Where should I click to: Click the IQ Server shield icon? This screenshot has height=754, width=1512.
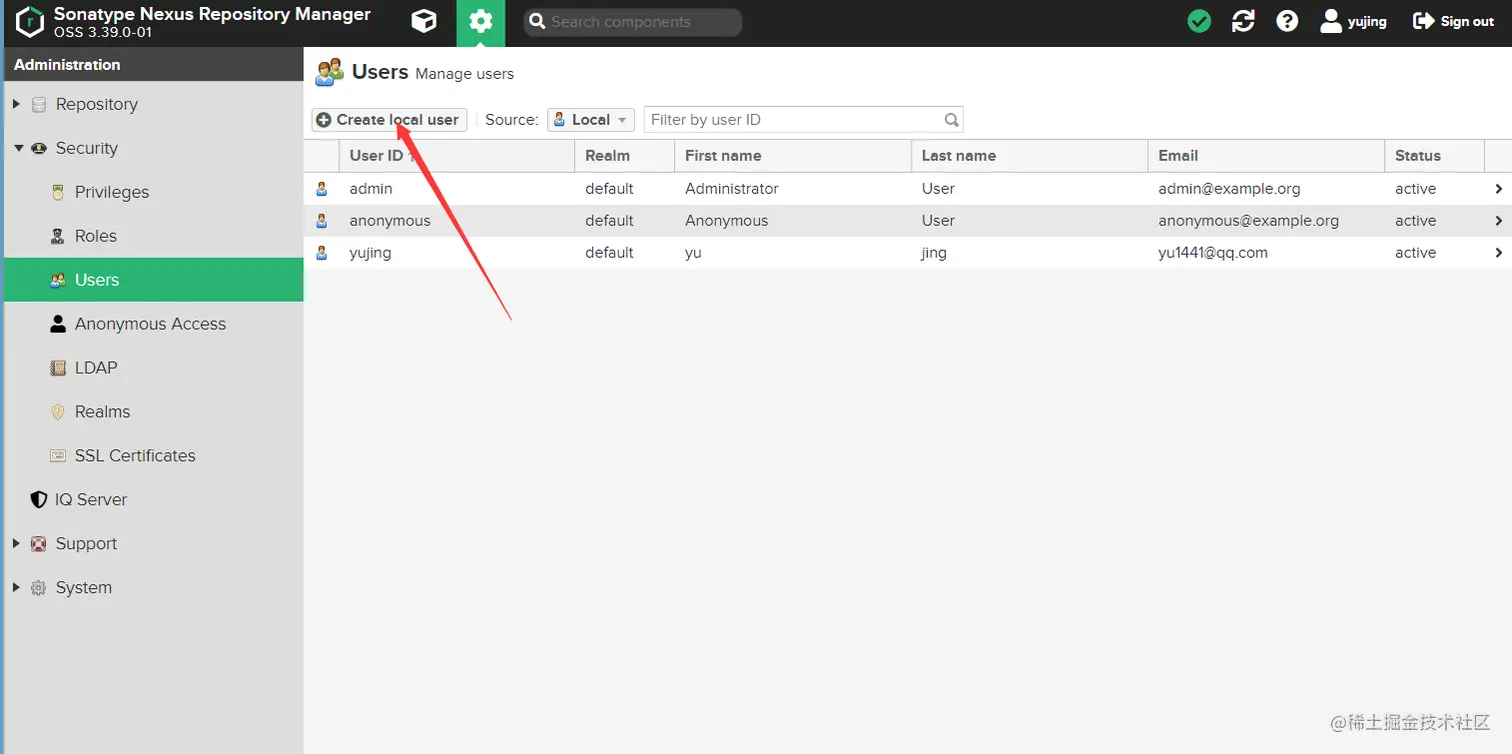click(x=39, y=500)
